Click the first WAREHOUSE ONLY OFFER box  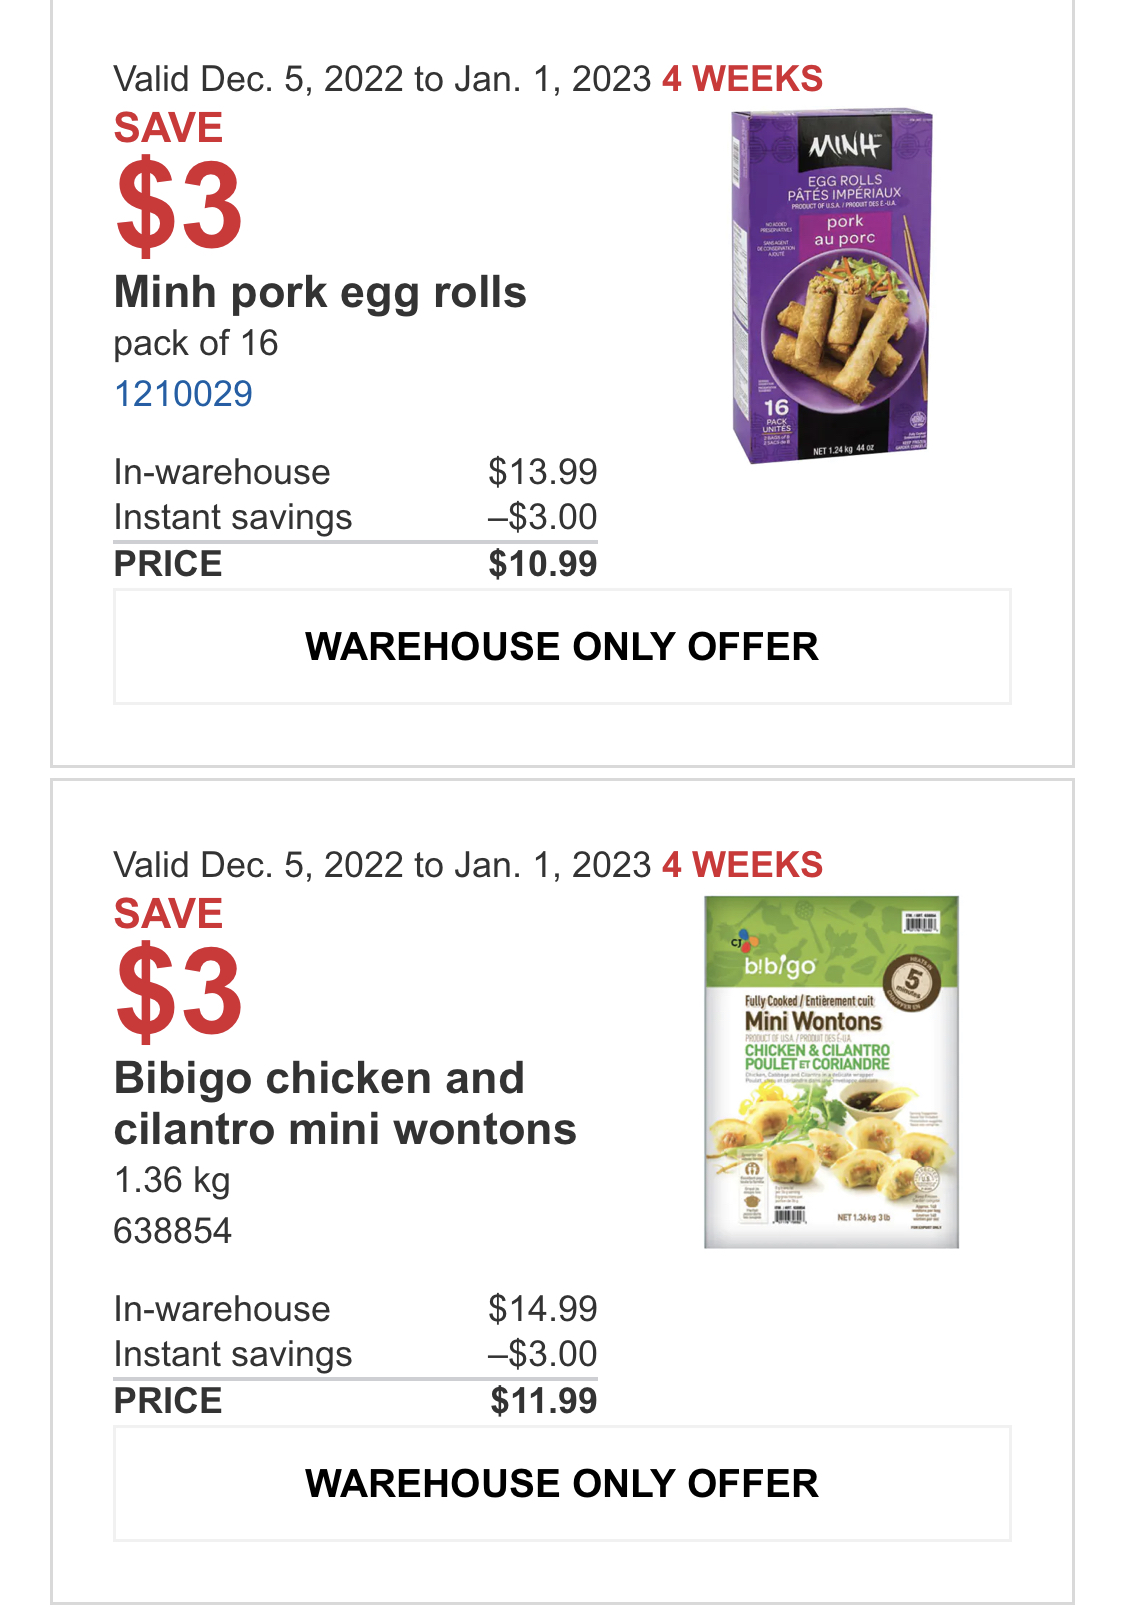point(562,647)
